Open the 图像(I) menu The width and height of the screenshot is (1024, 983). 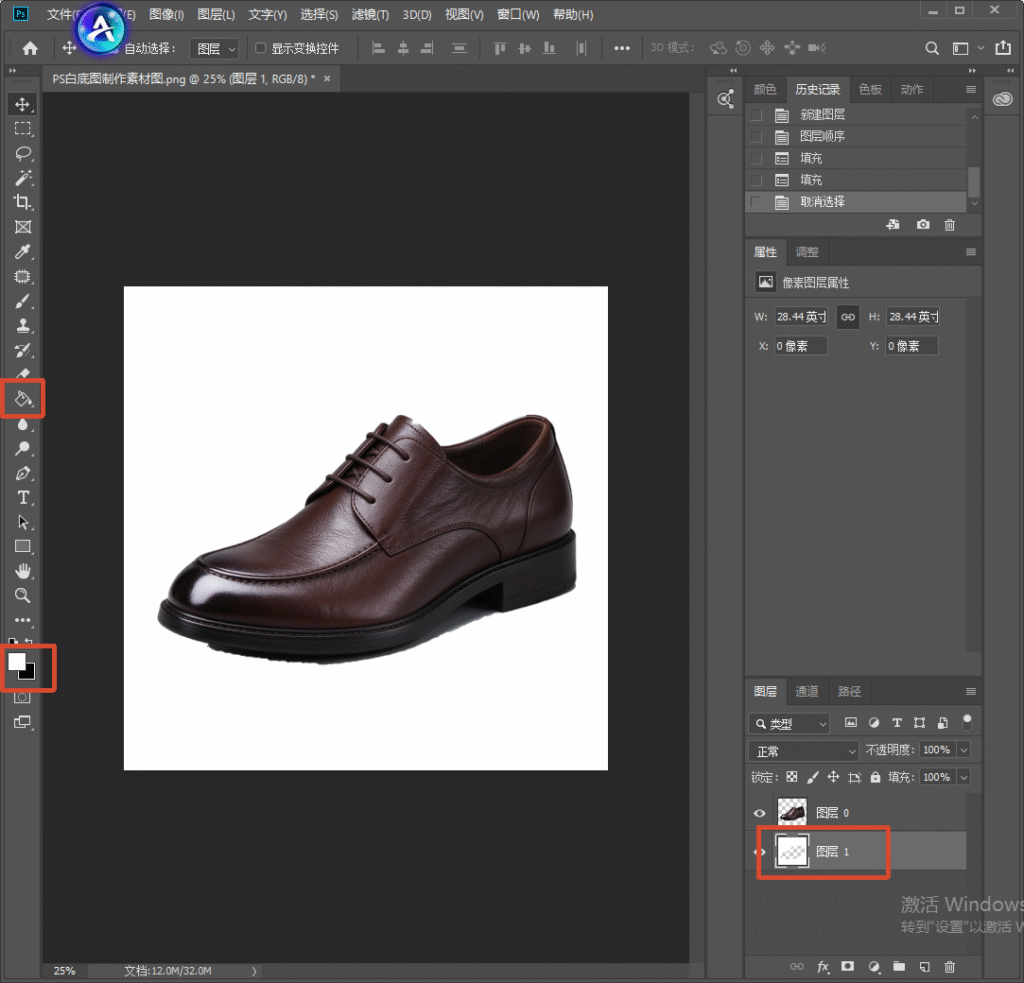click(x=166, y=14)
